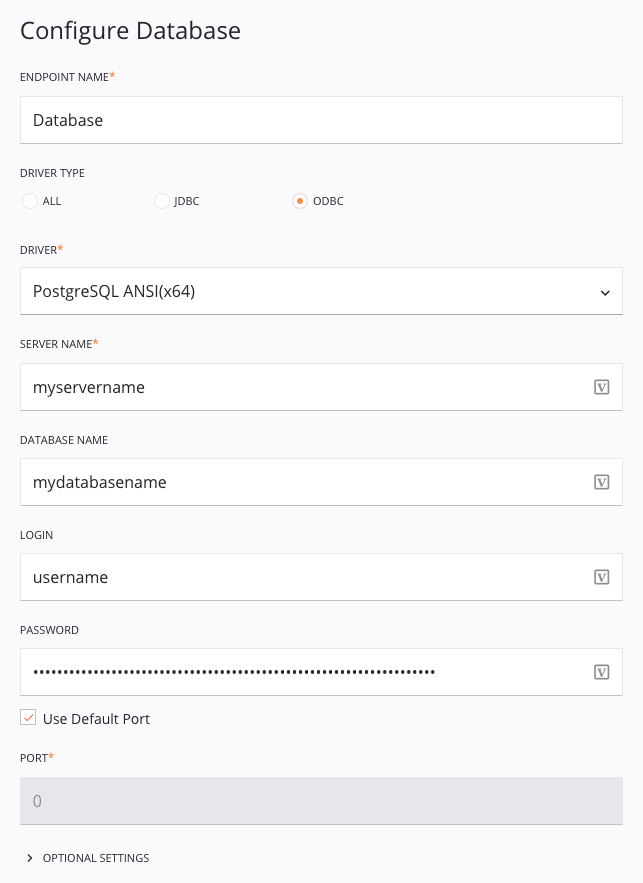Insert a variable into the Login field
The height and width of the screenshot is (883, 643).
pos(601,577)
